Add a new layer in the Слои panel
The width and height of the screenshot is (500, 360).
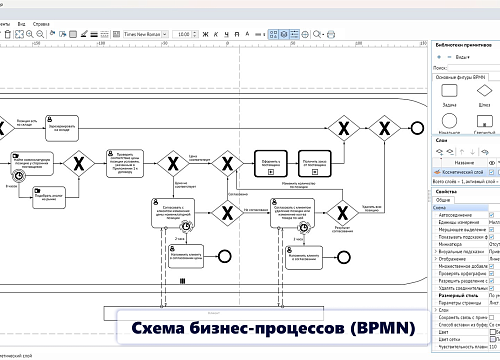(439, 152)
